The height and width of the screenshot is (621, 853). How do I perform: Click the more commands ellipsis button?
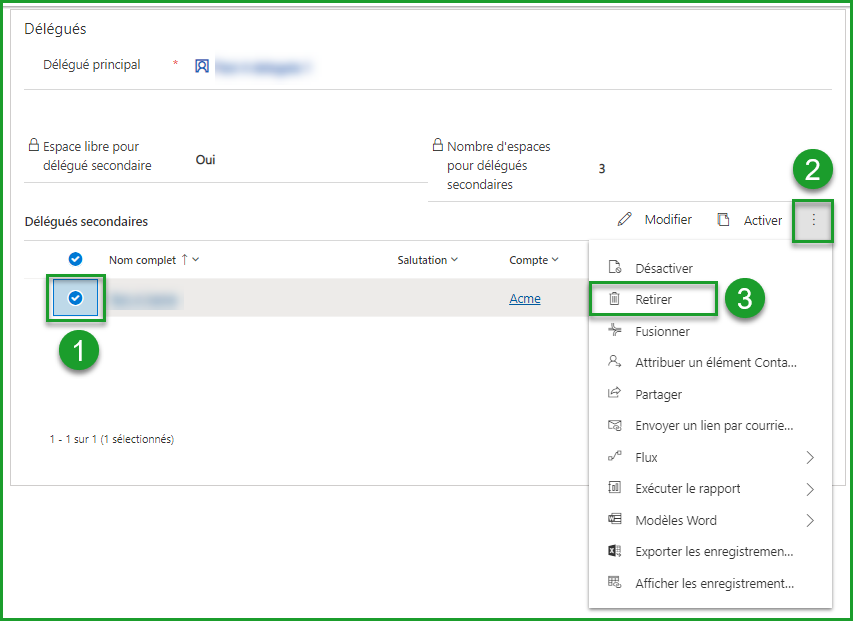(813, 220)
